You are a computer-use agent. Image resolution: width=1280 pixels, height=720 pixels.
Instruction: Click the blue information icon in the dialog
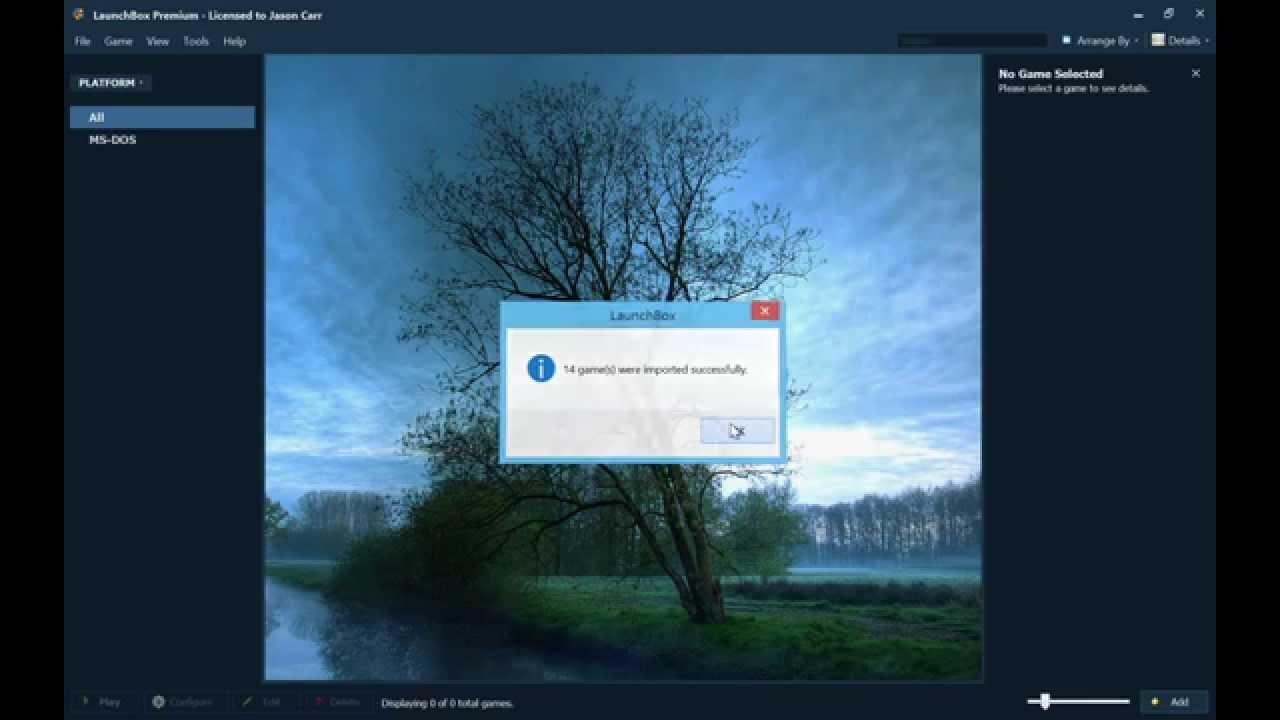pyautogui.click(x=541, y=368)
